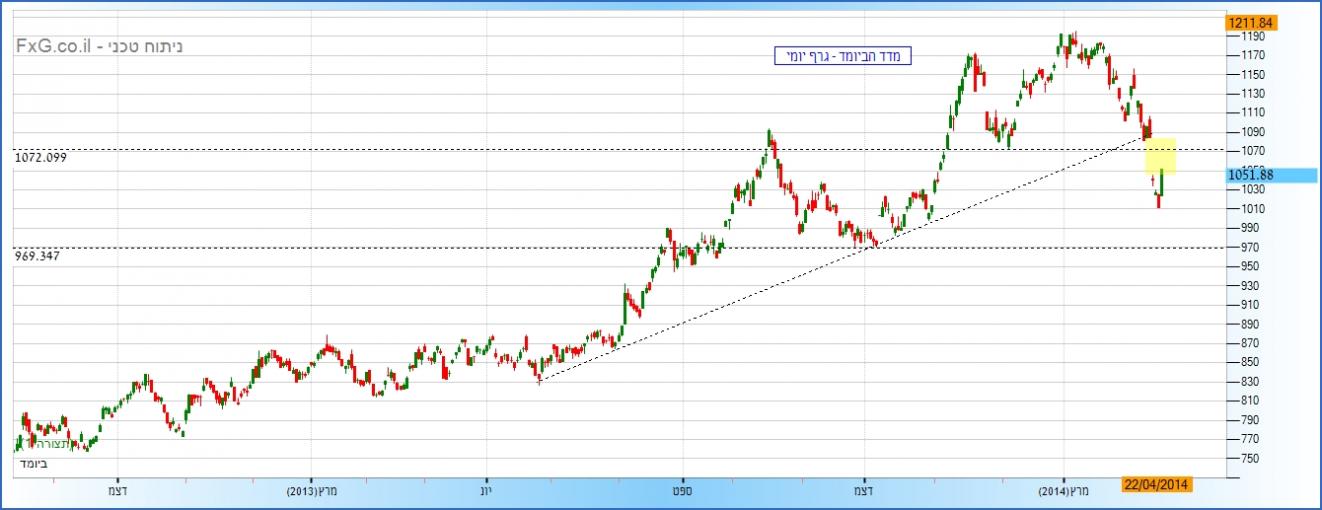Click the מרץ(2014) date on time axis
The width and height of the screenshot is (1322, 510).
coord(1064,490)
